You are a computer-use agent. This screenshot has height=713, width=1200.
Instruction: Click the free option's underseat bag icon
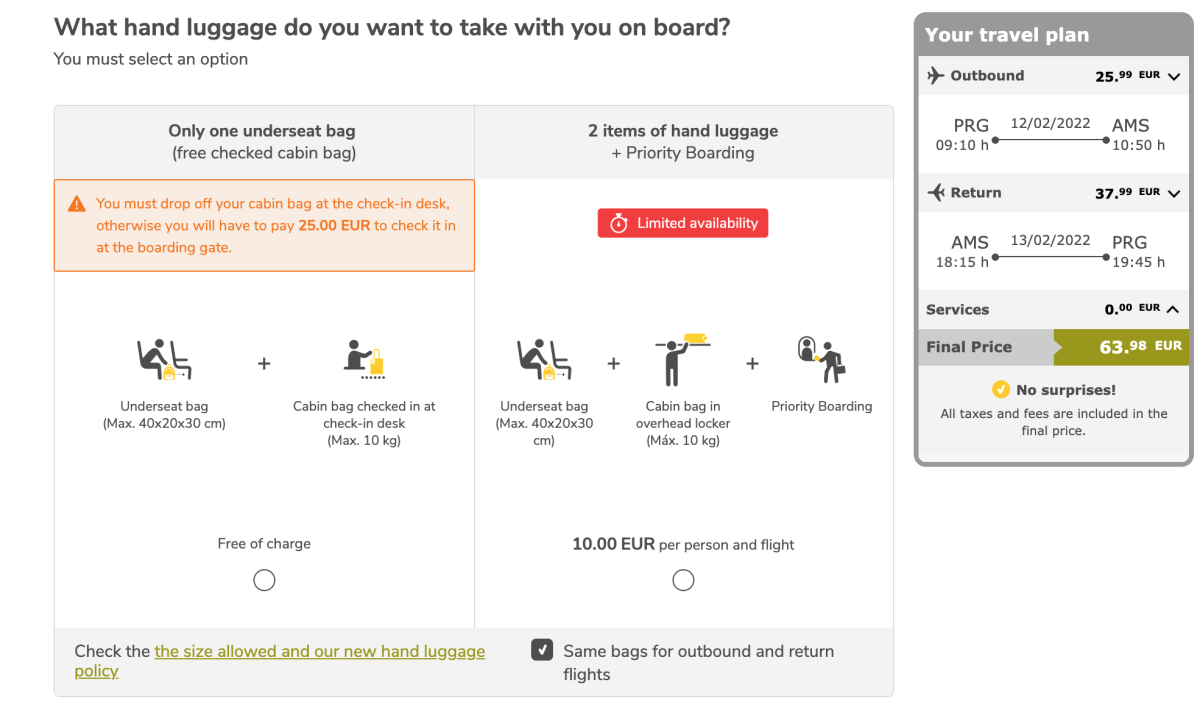[164, 360]
